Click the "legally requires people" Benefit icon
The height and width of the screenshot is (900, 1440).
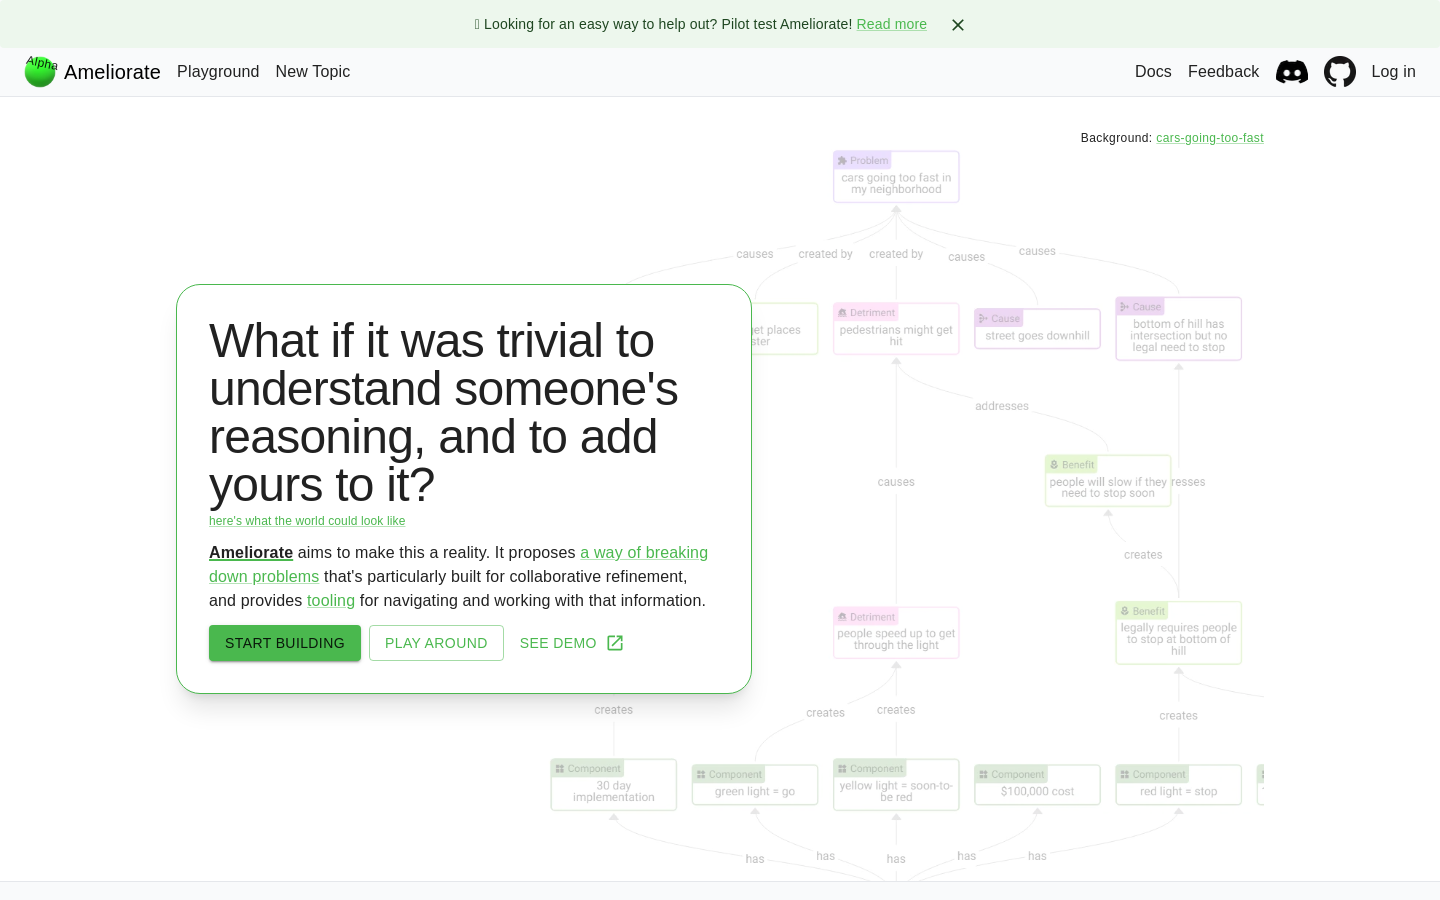(x=1124, y=611)
